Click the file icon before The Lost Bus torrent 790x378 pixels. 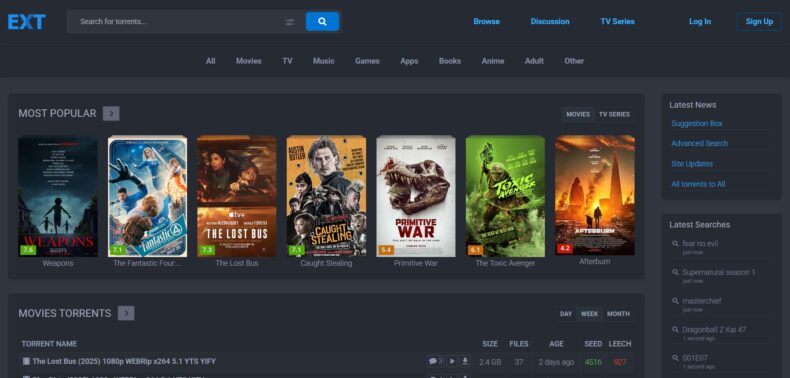pos(26,361)
